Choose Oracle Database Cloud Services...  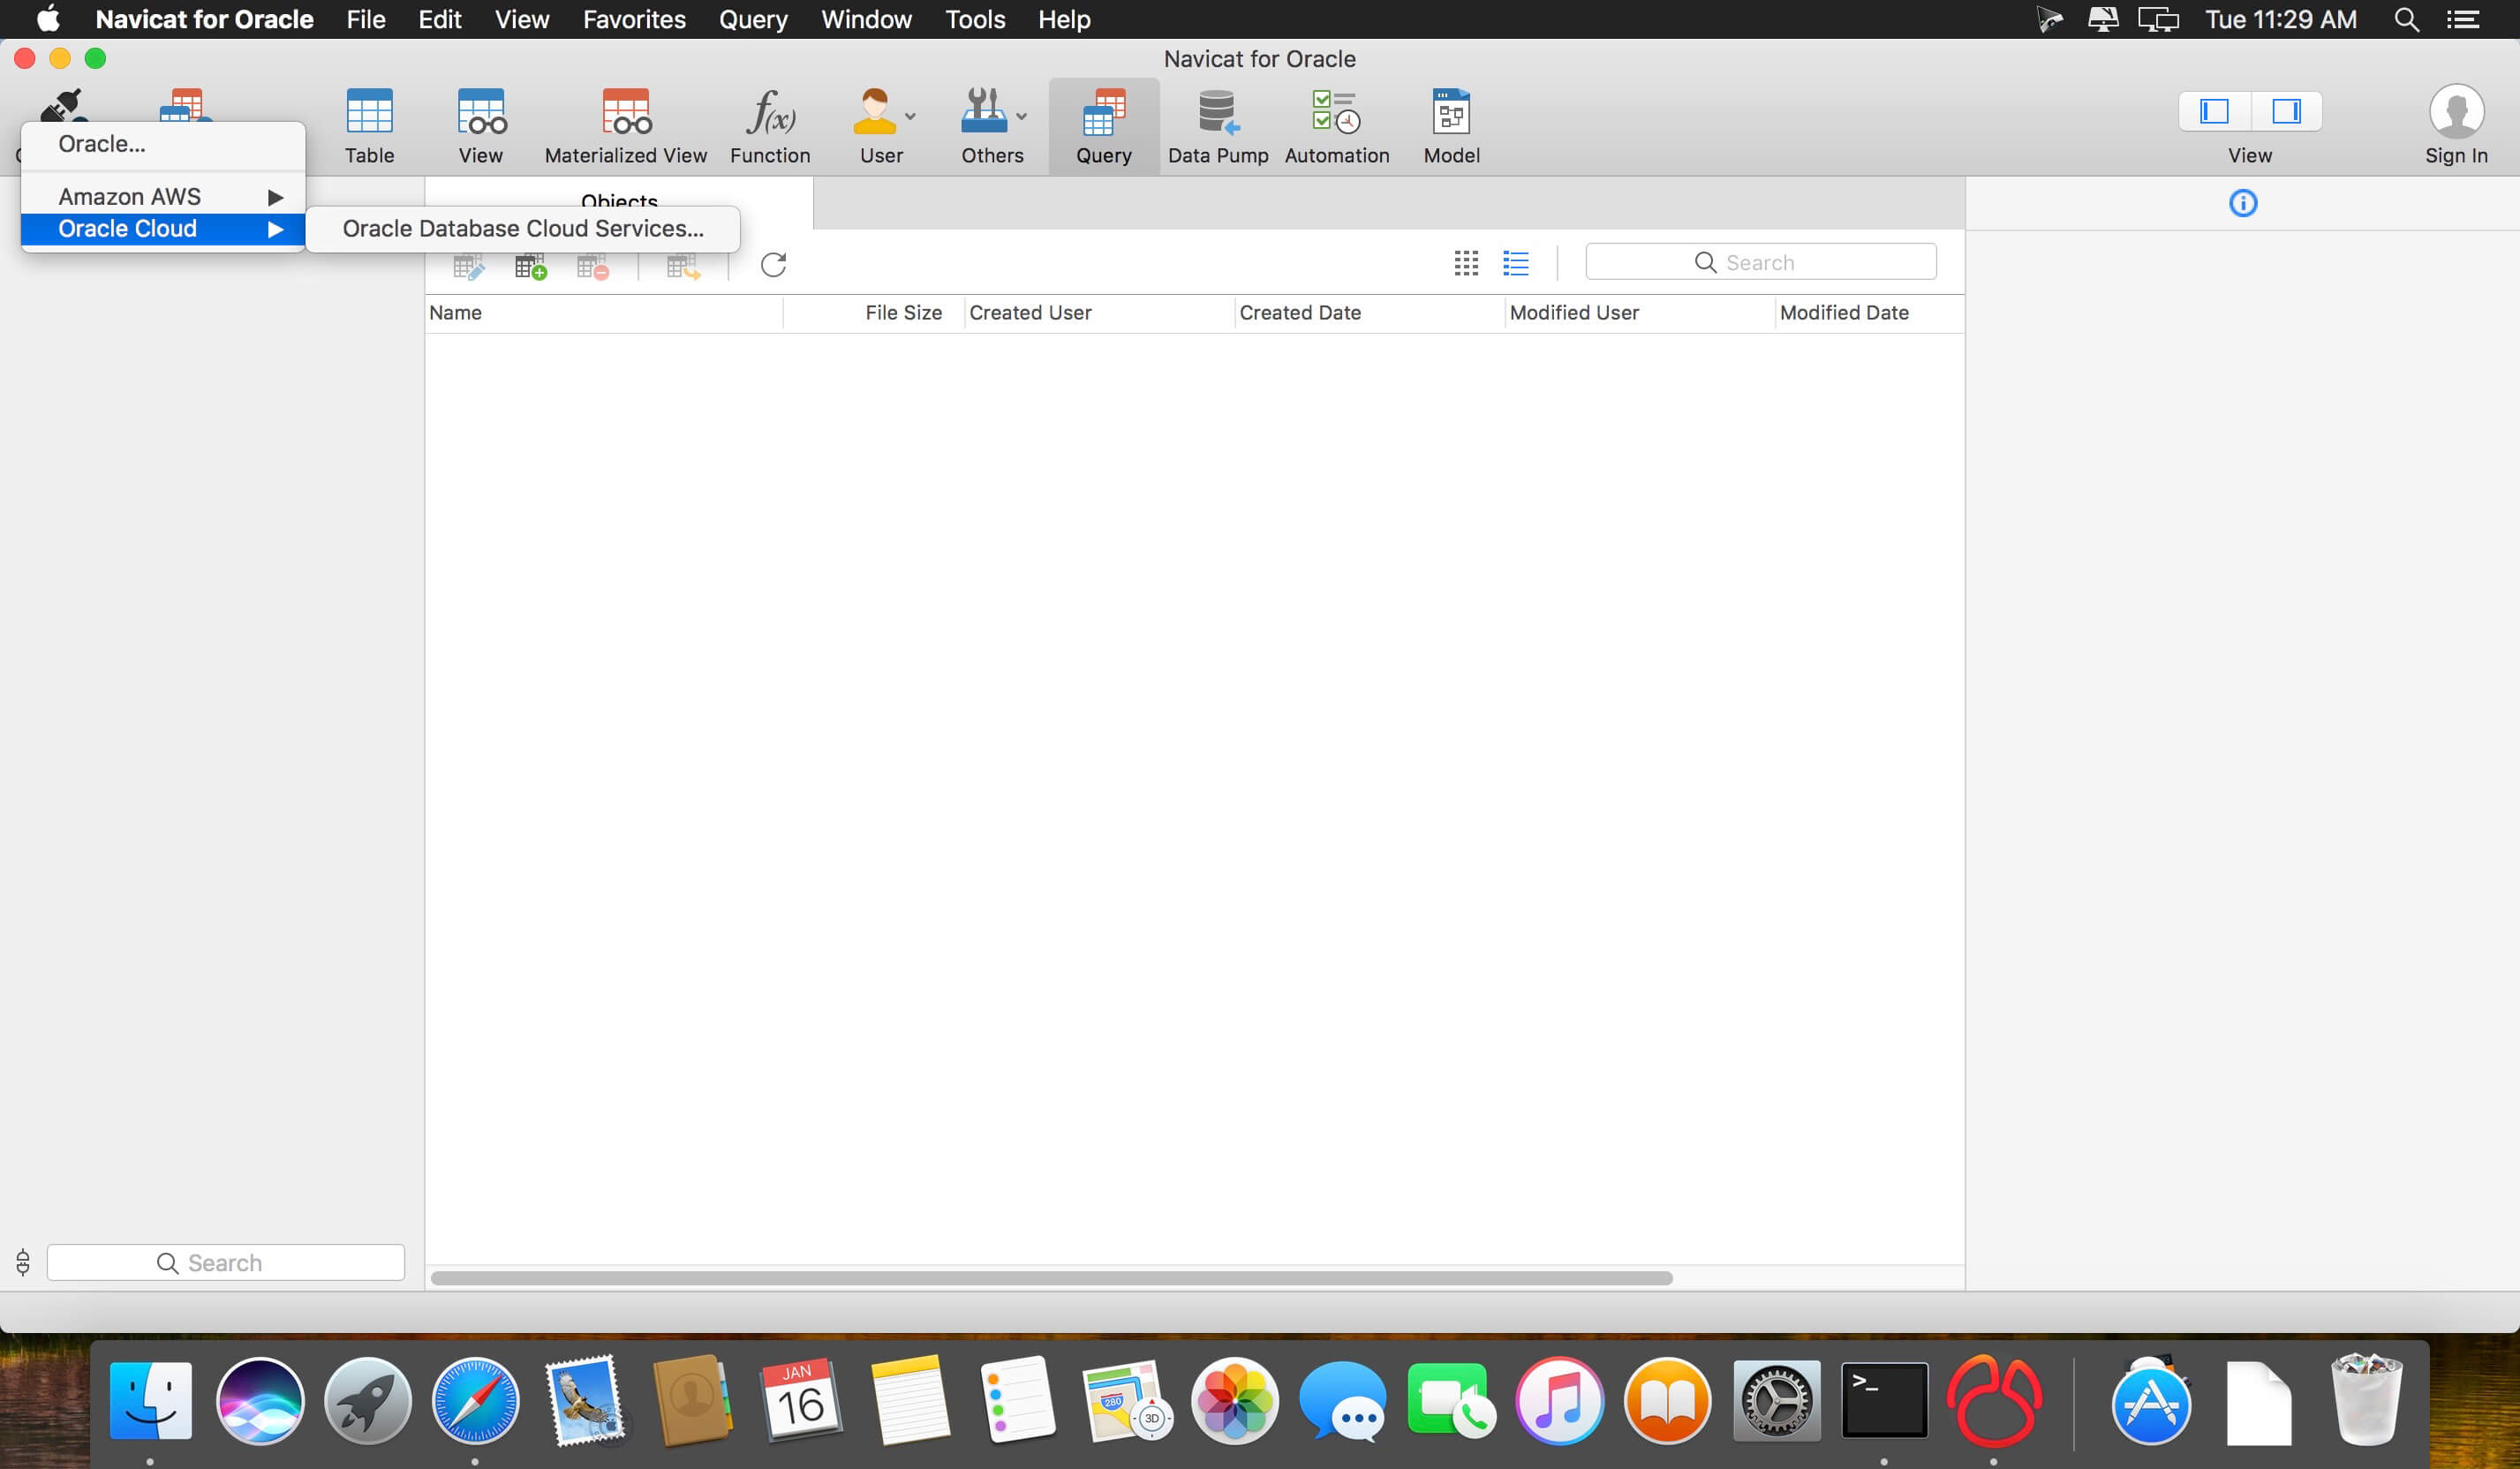[523, 228]
